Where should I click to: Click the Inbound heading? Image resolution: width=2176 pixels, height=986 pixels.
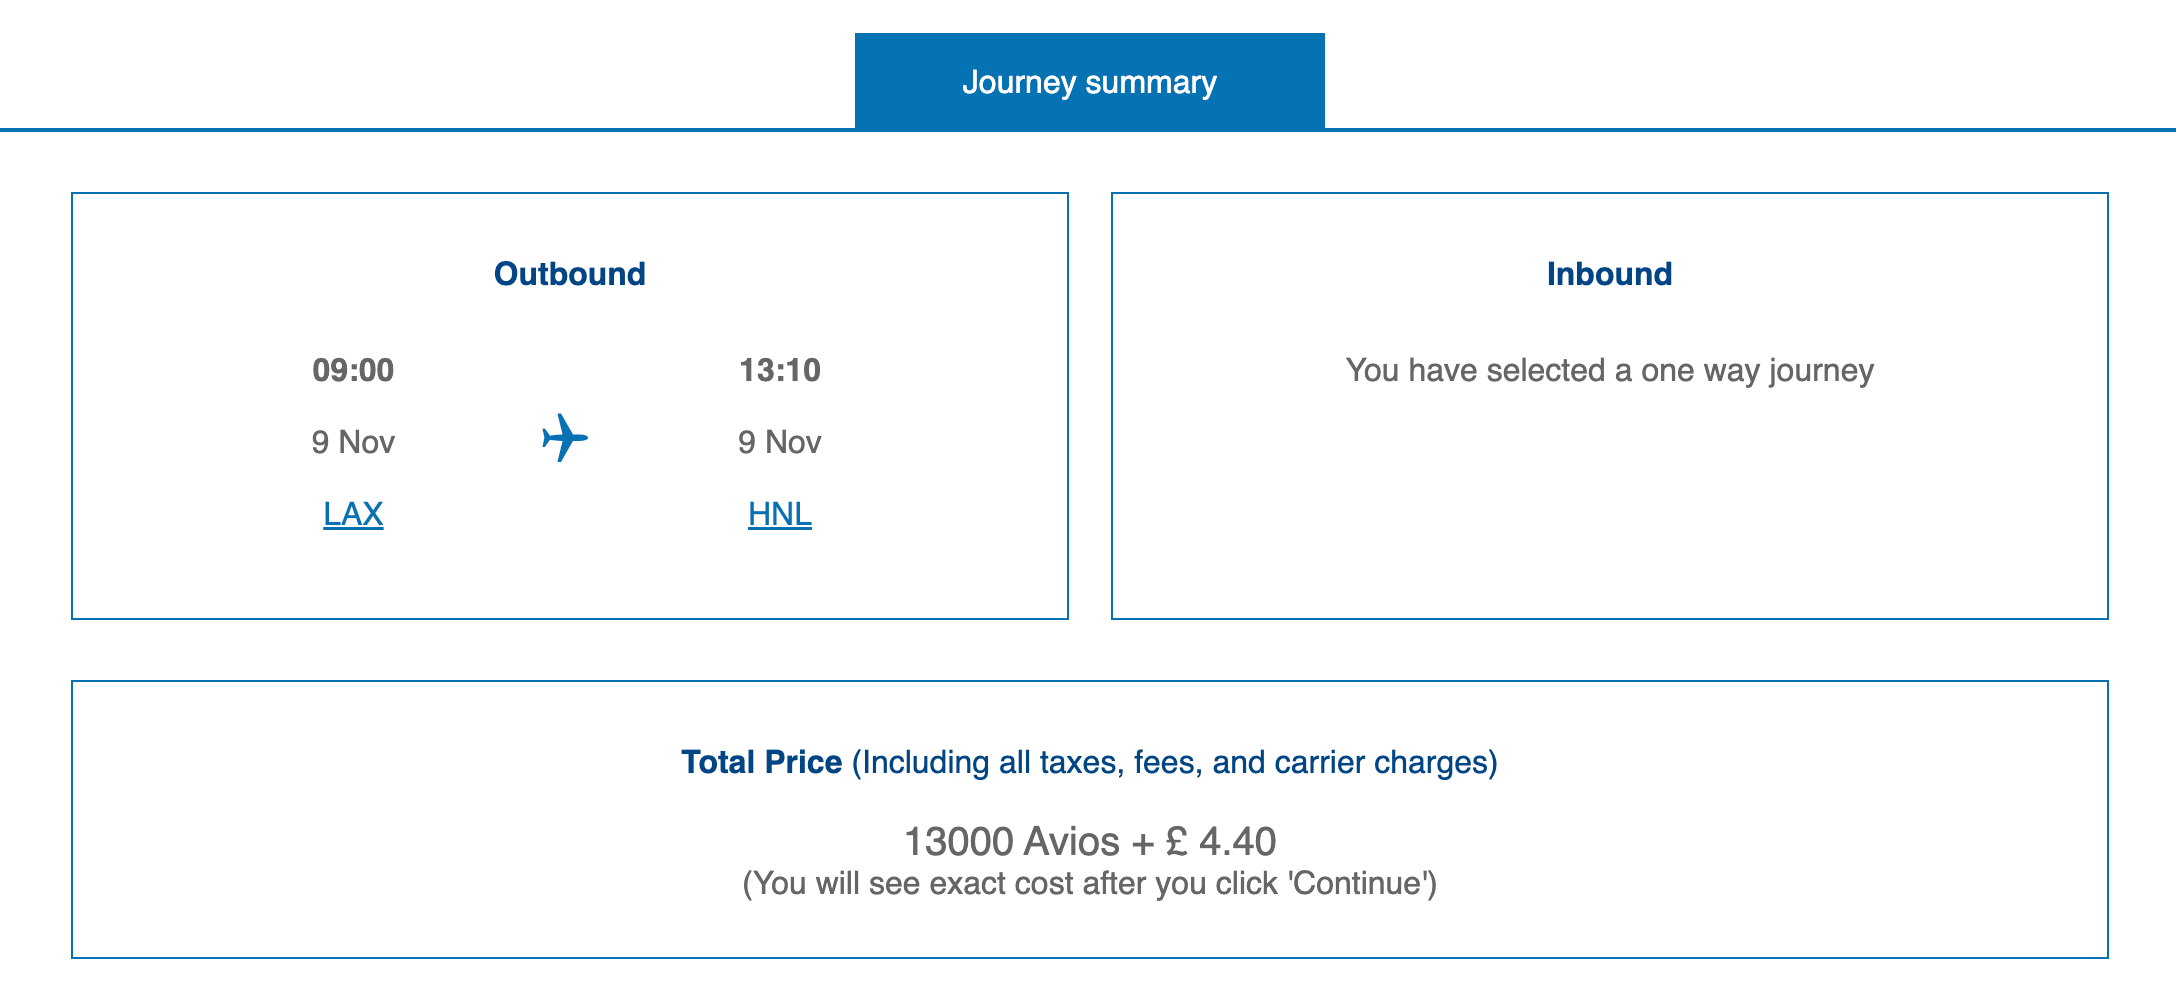1609,274
